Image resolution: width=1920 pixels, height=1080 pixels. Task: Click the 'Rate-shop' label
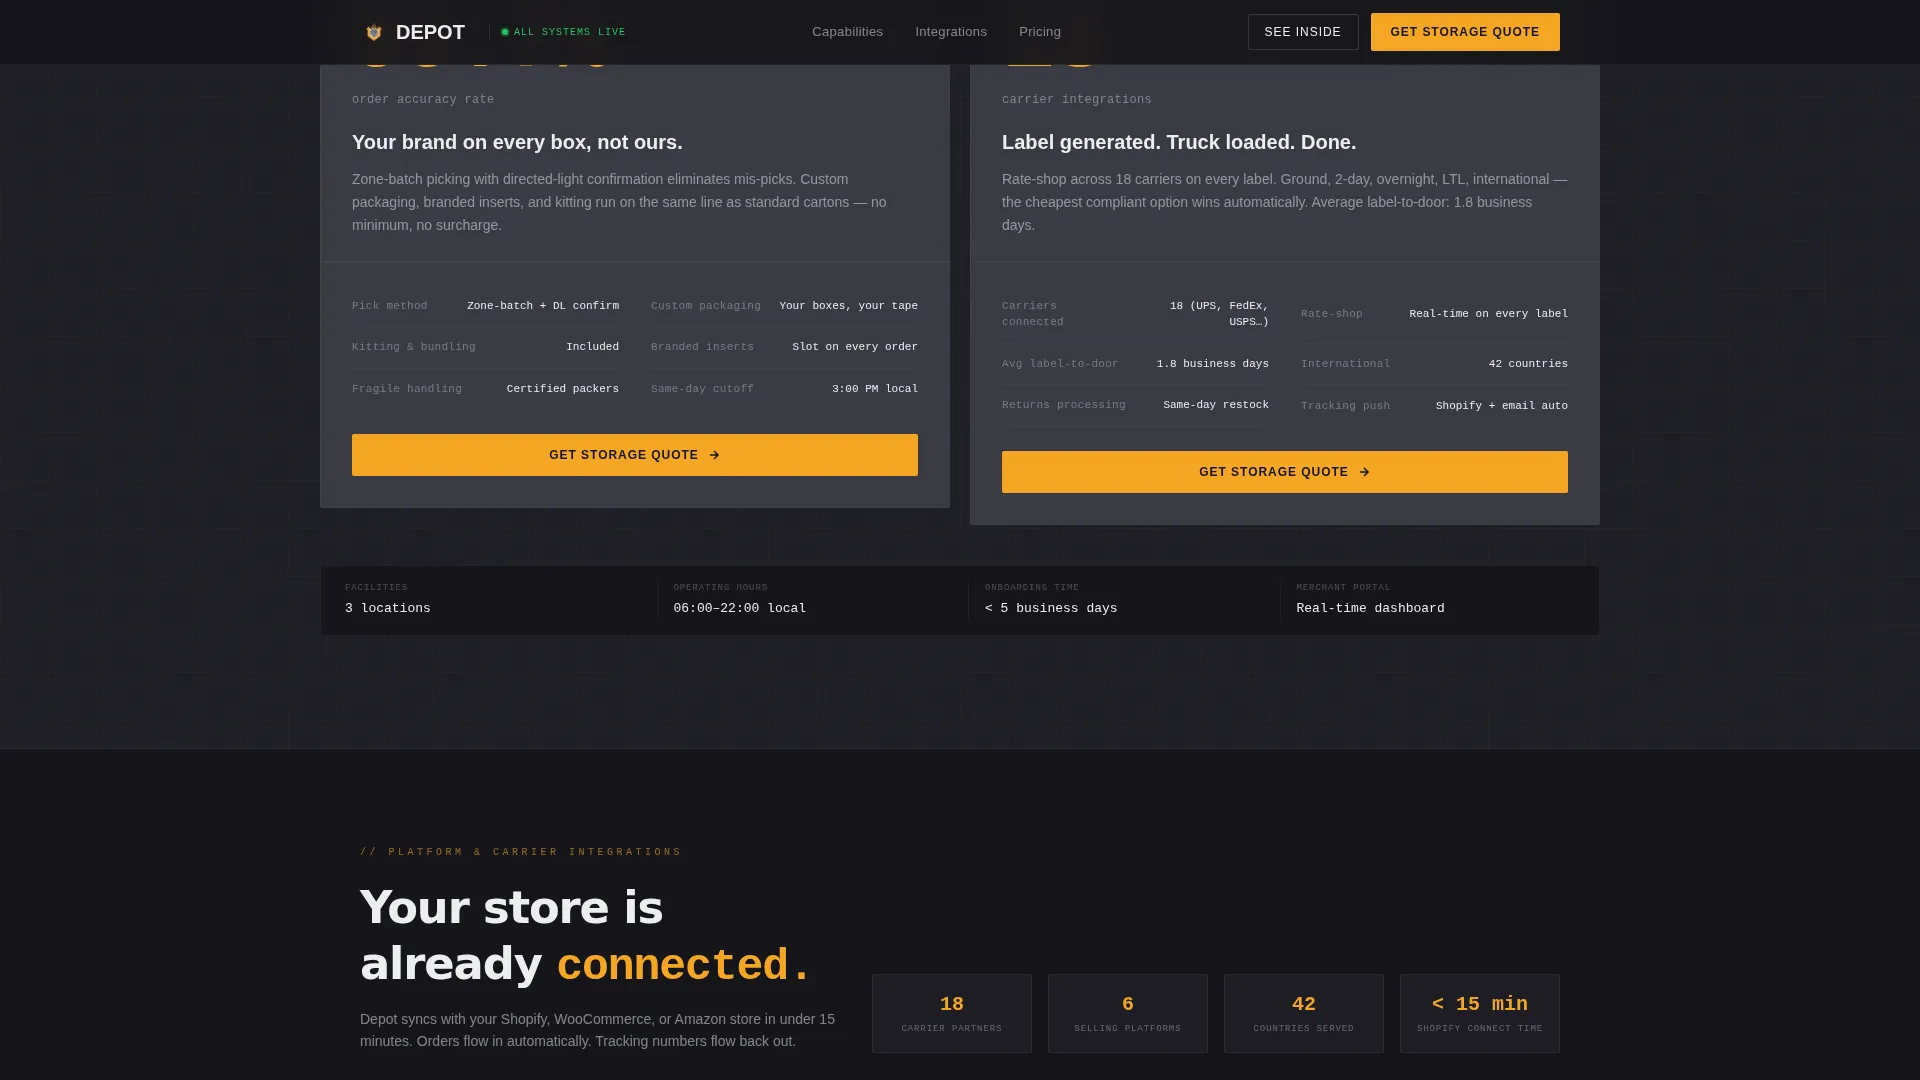[1332, 314]
